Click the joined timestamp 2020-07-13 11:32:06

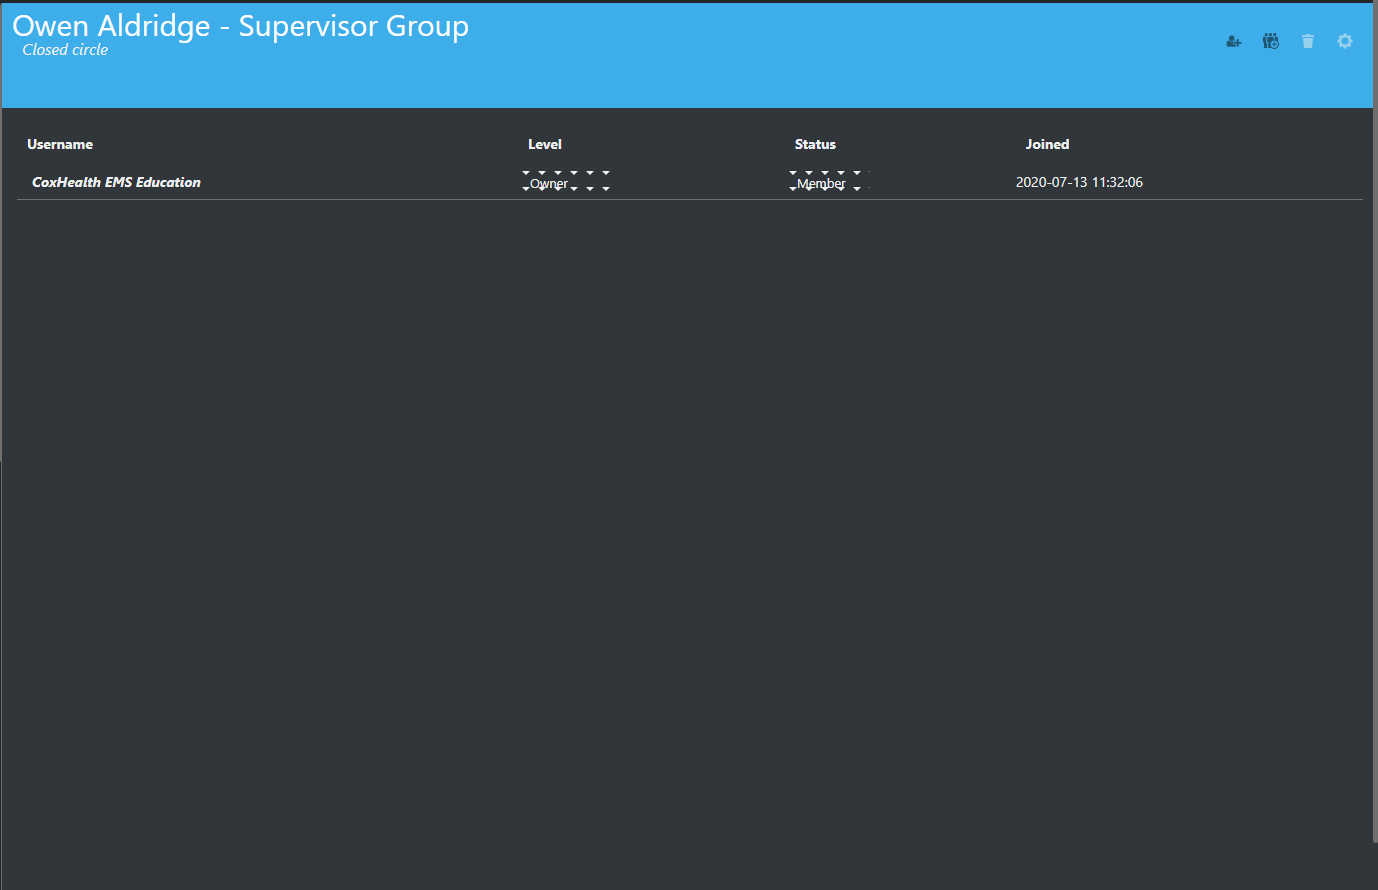pos(1080,182)
